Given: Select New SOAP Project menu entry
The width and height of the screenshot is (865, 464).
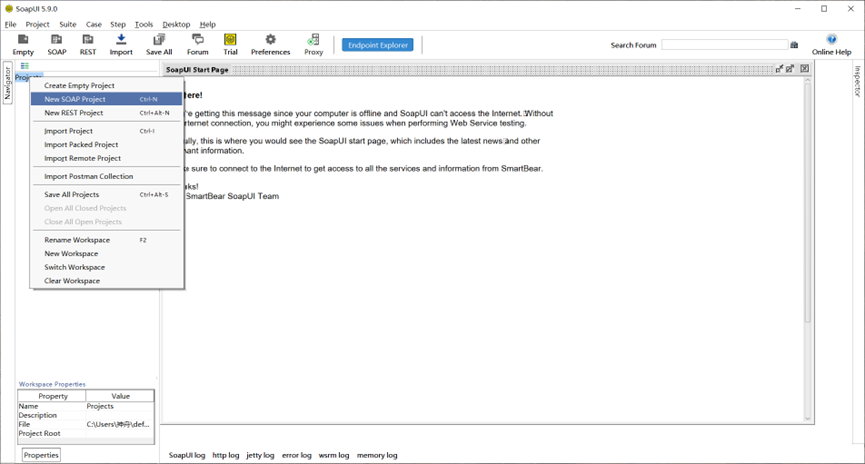Looking at the screenshot, I should coord(106,99).
